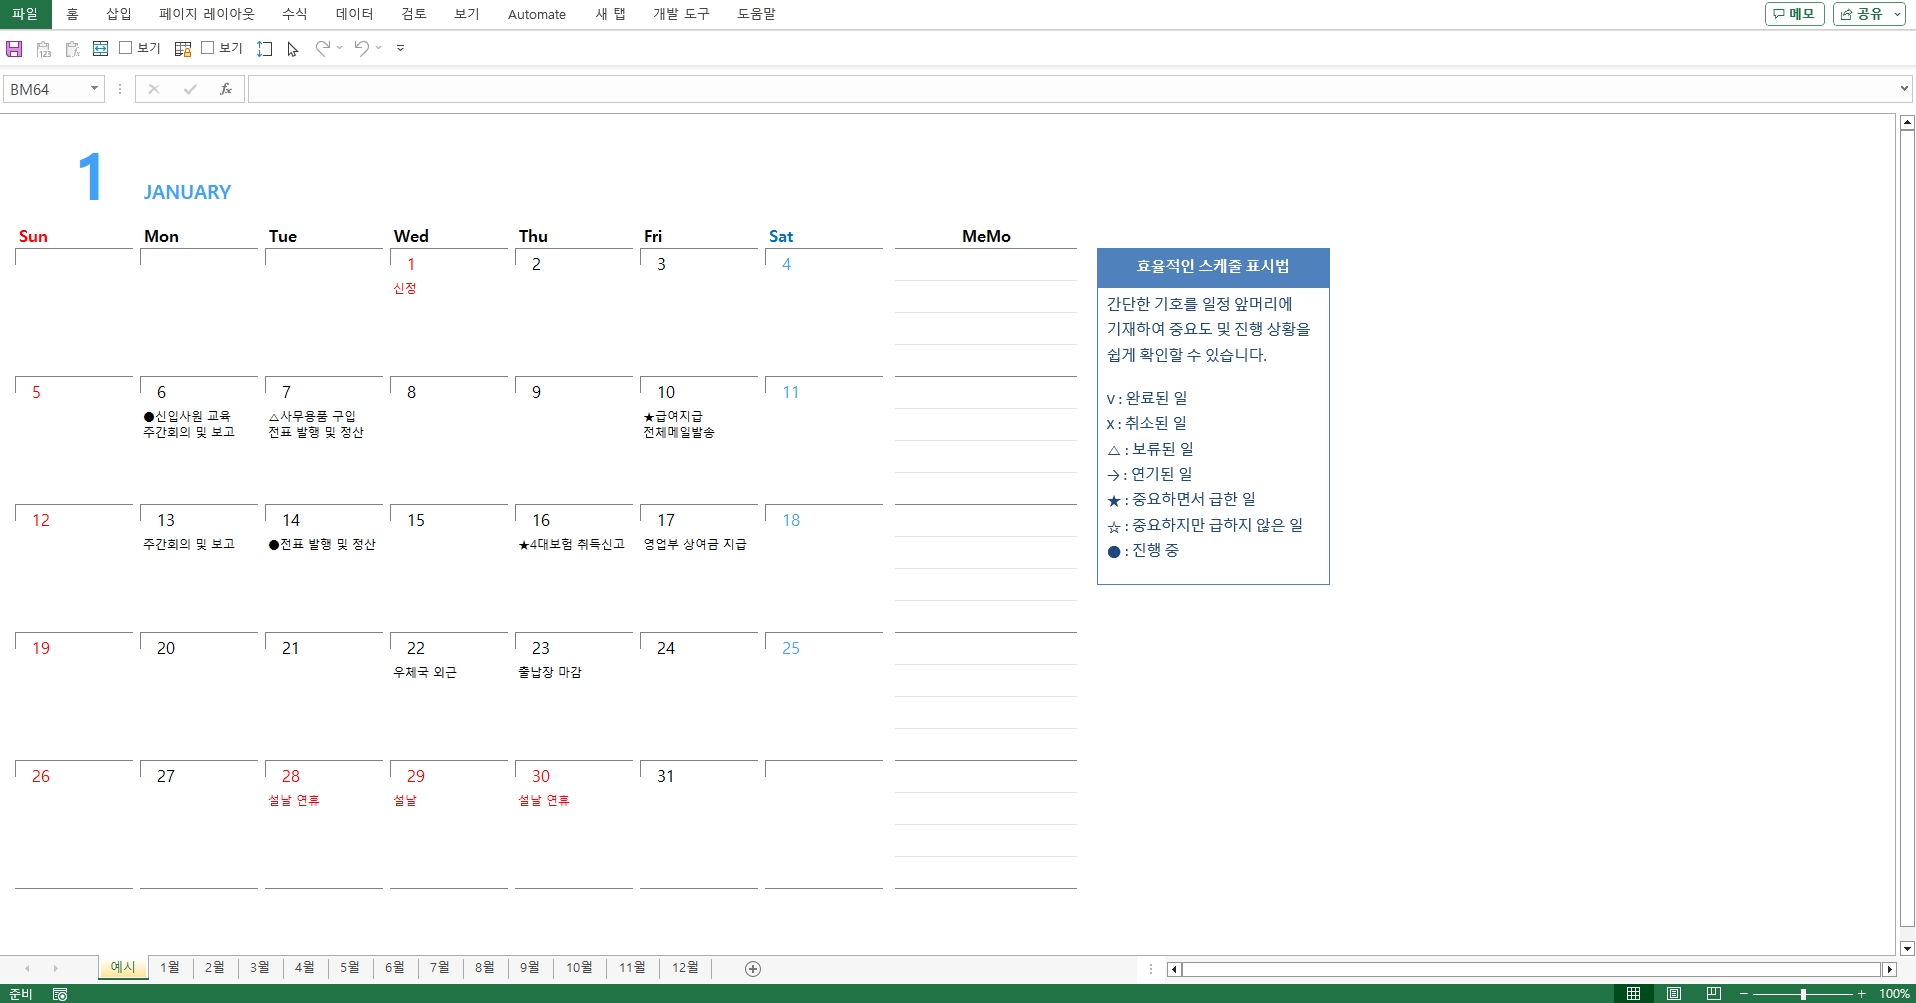Open the 페이지 레이아웃 ribbon tab
This screenshot has height=1003, width=1916.
(206, 14)
